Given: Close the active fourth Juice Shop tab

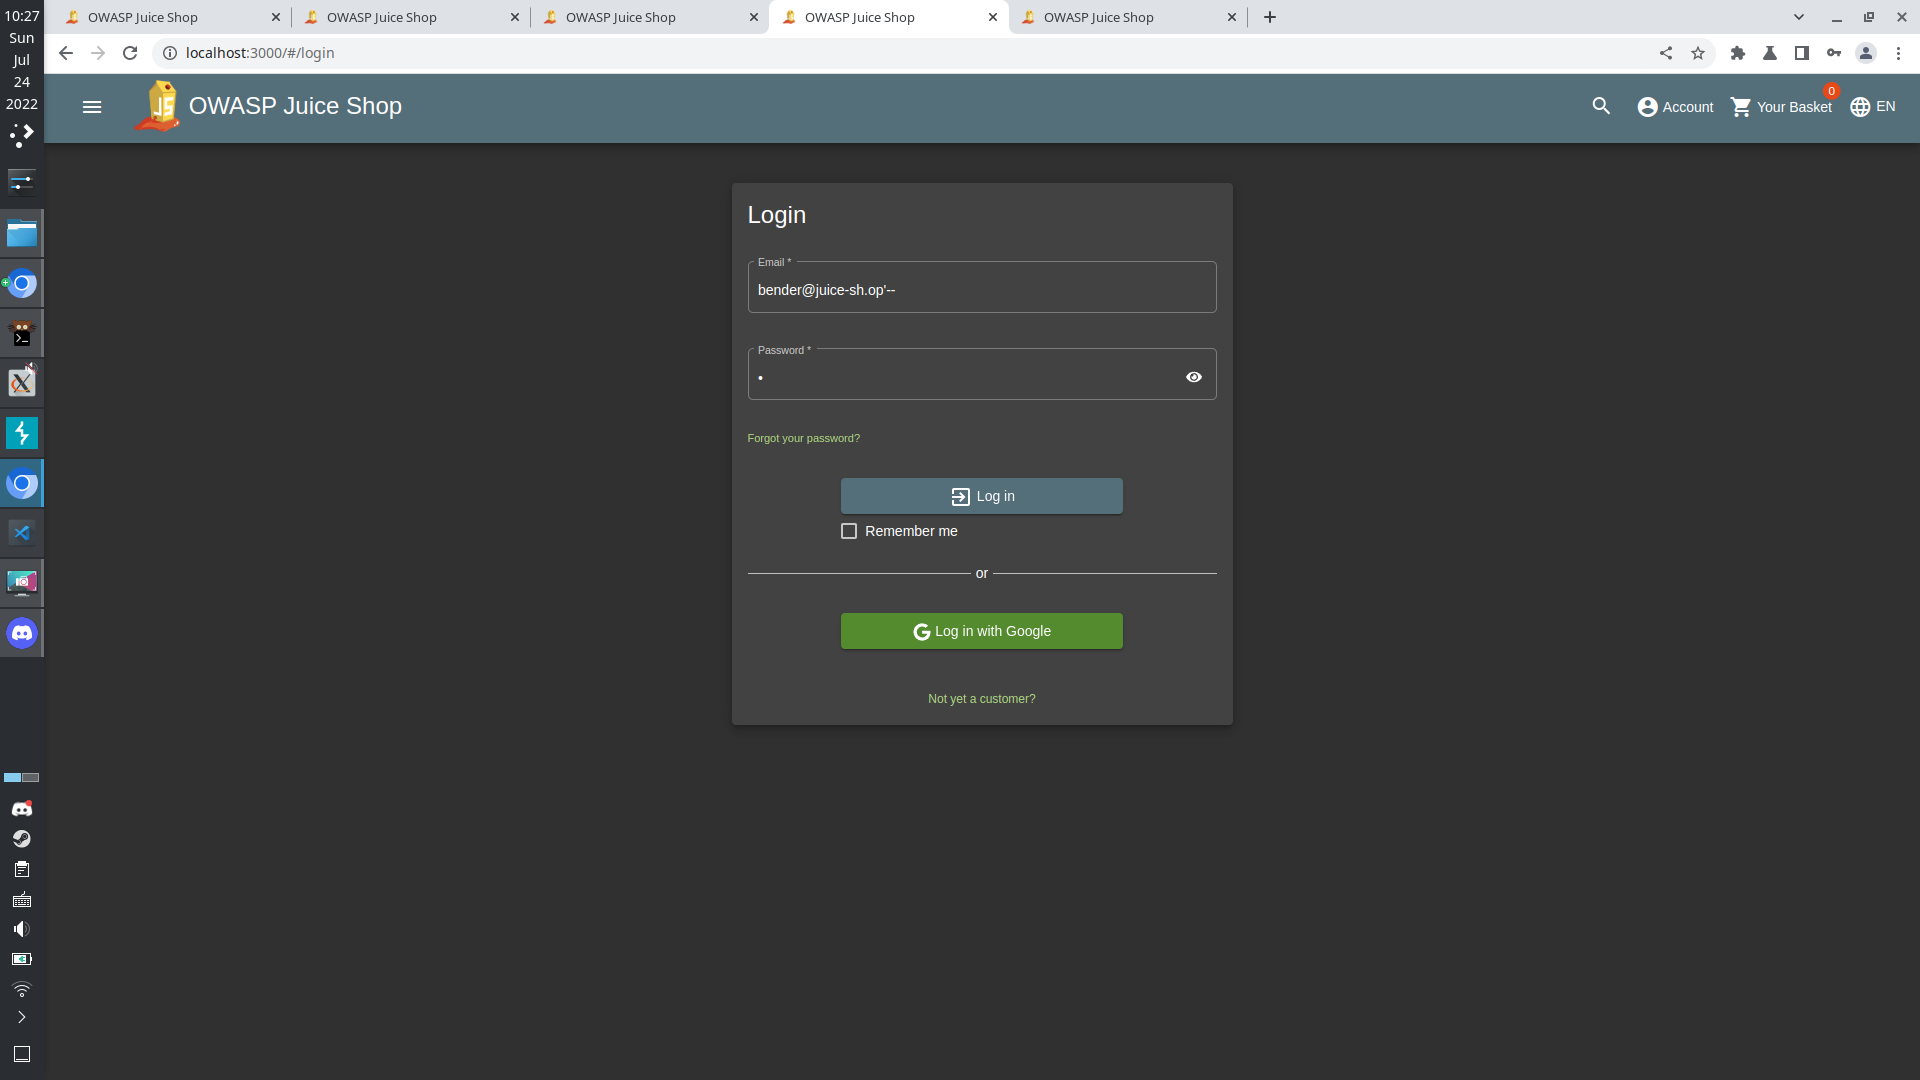Looking at the screenshot, I should pos(993,17).
